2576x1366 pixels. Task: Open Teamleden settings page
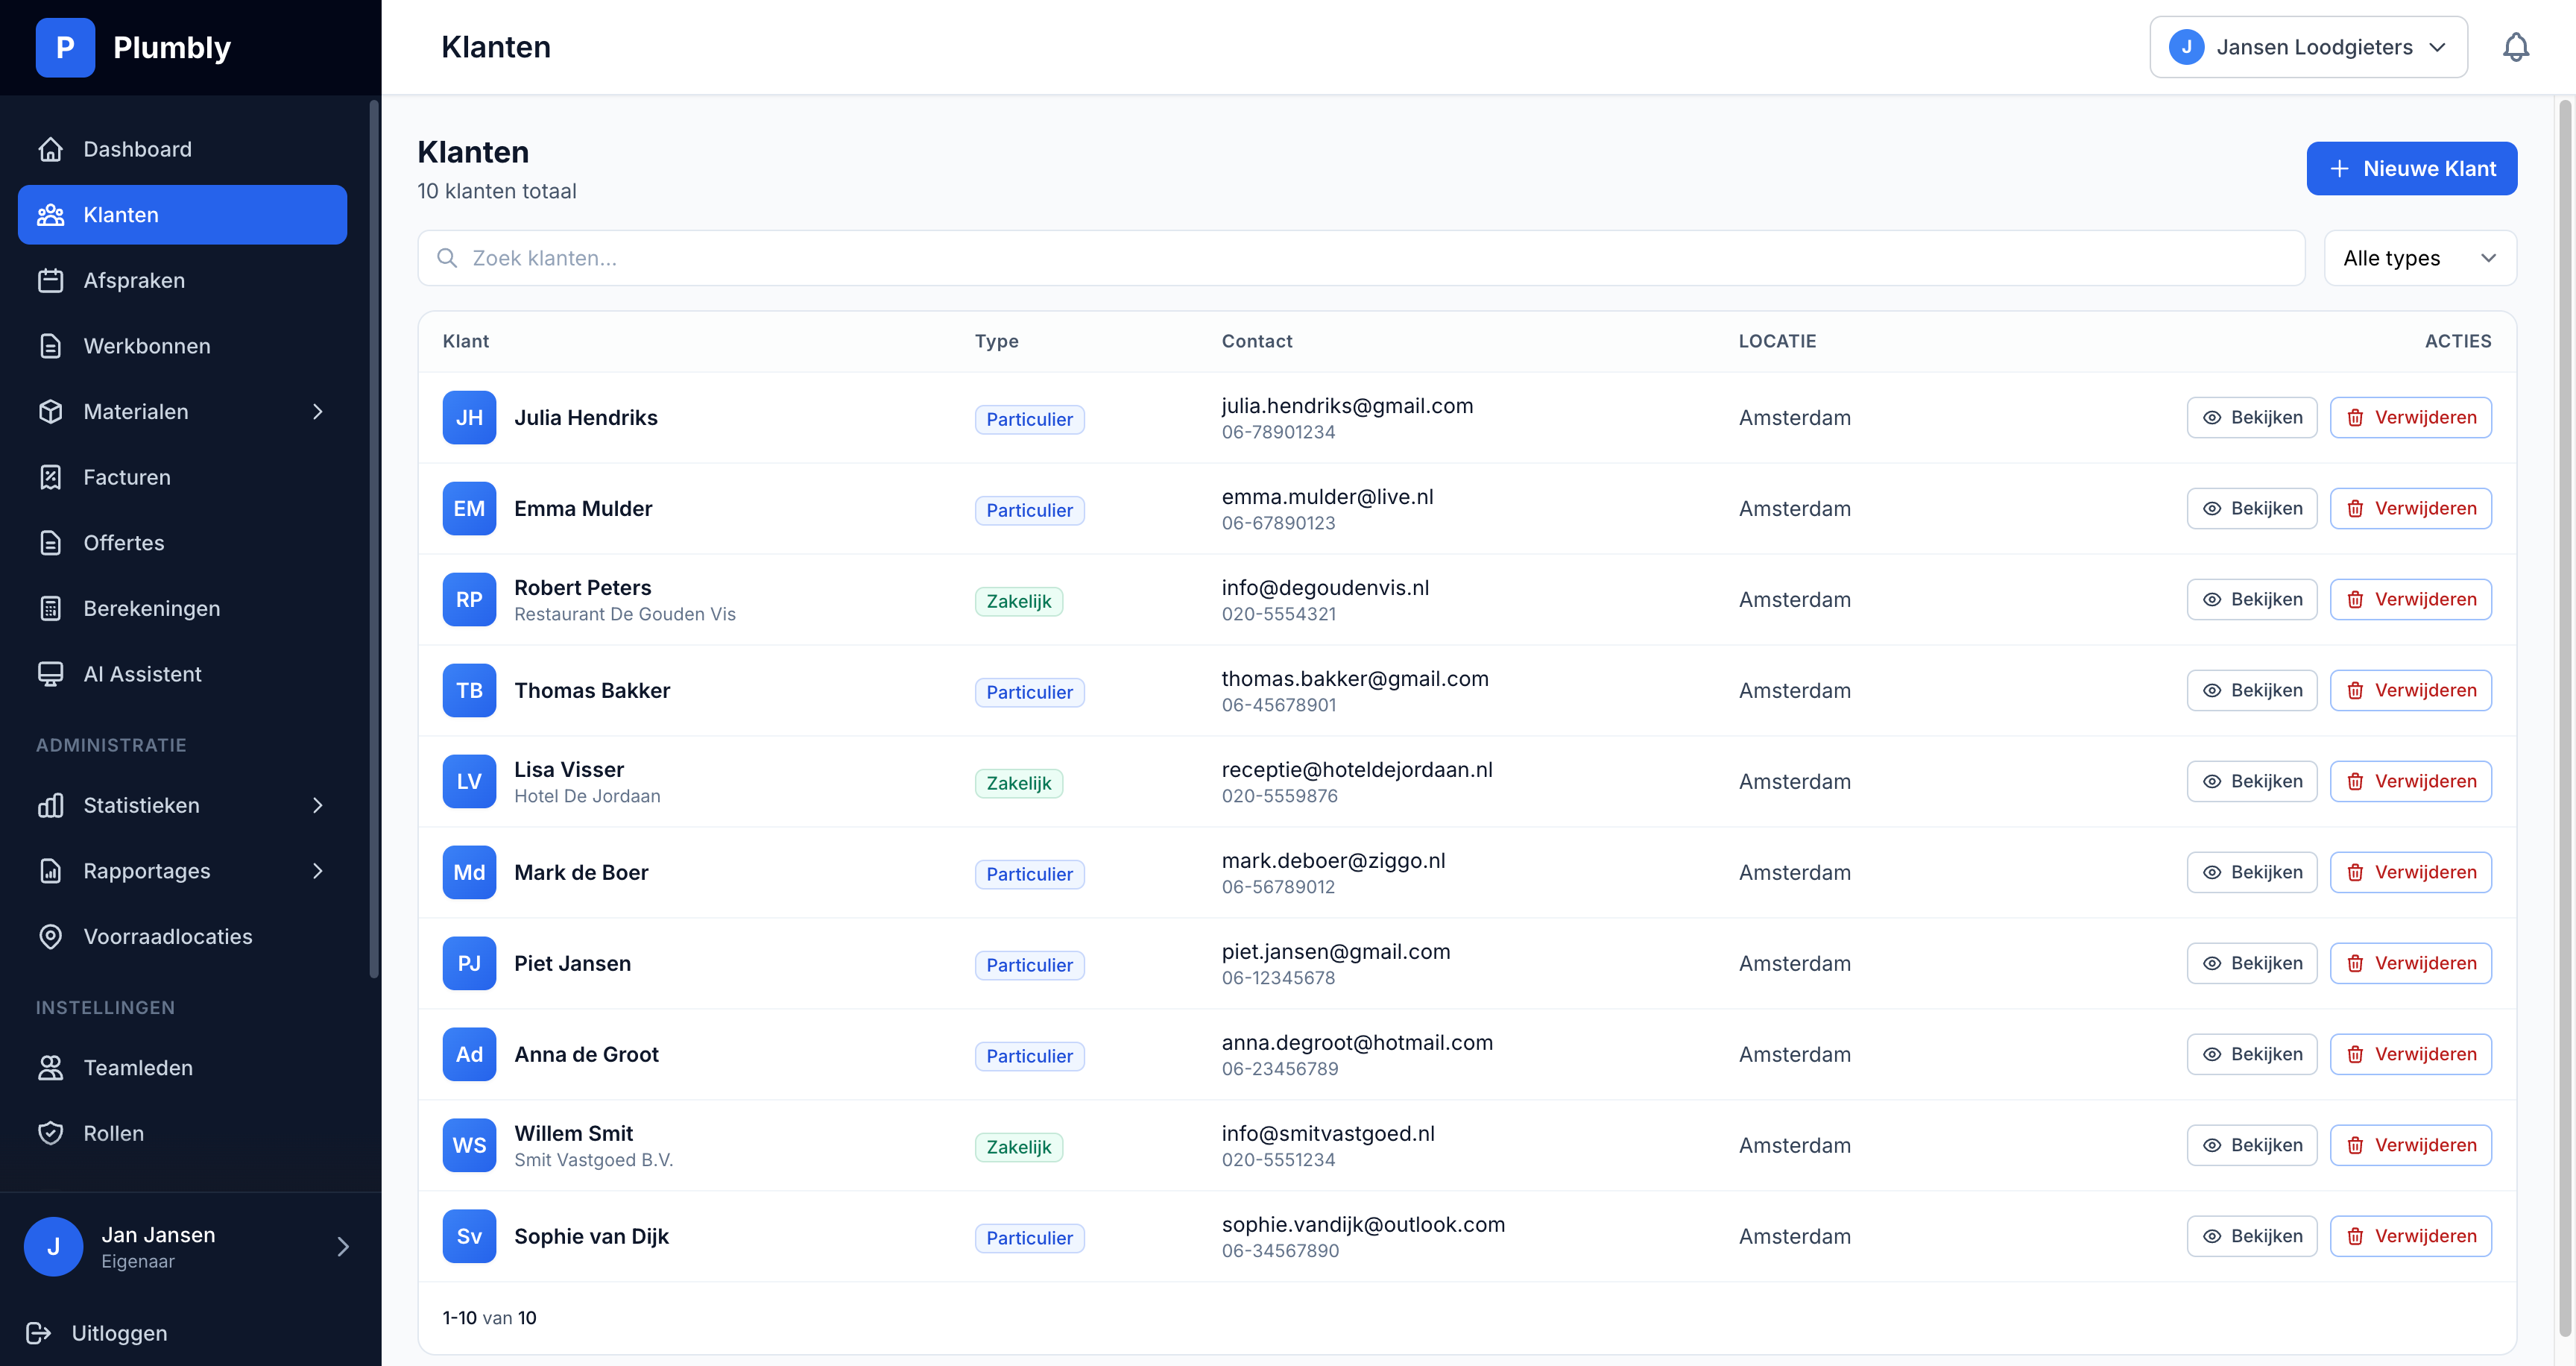182,1067
